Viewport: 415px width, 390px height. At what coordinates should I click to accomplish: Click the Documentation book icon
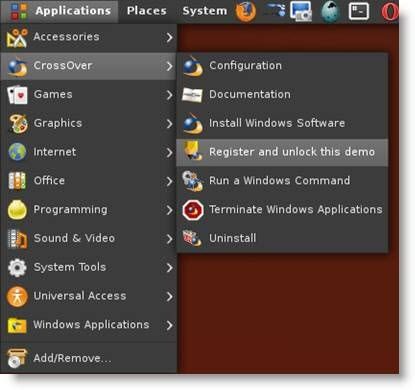coord(192,95)
